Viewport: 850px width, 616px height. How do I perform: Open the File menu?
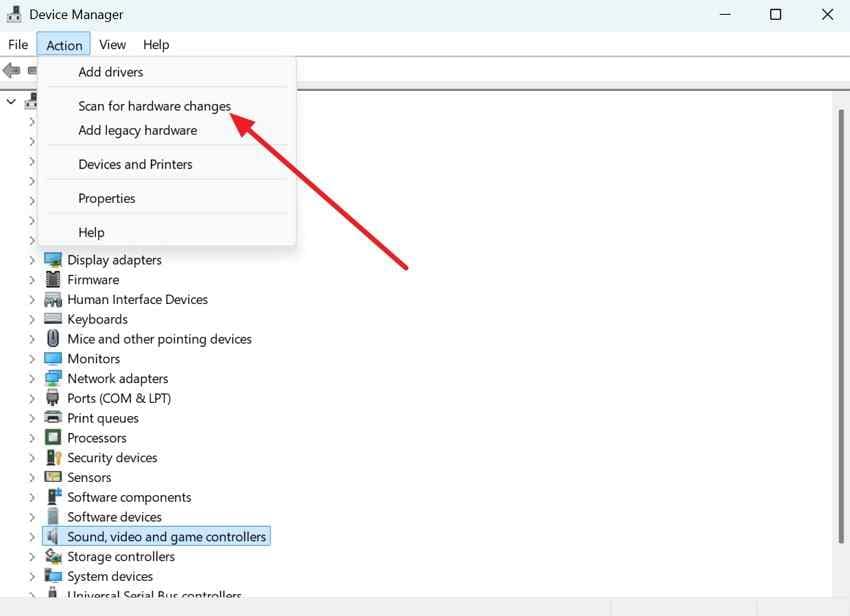click(18, 44)
